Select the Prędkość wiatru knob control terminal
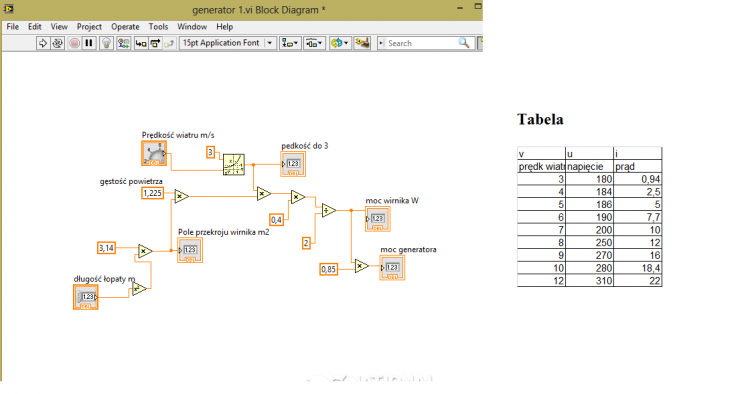Image resolution: width=750 pixels, height=394 pixels. [154, 153]
